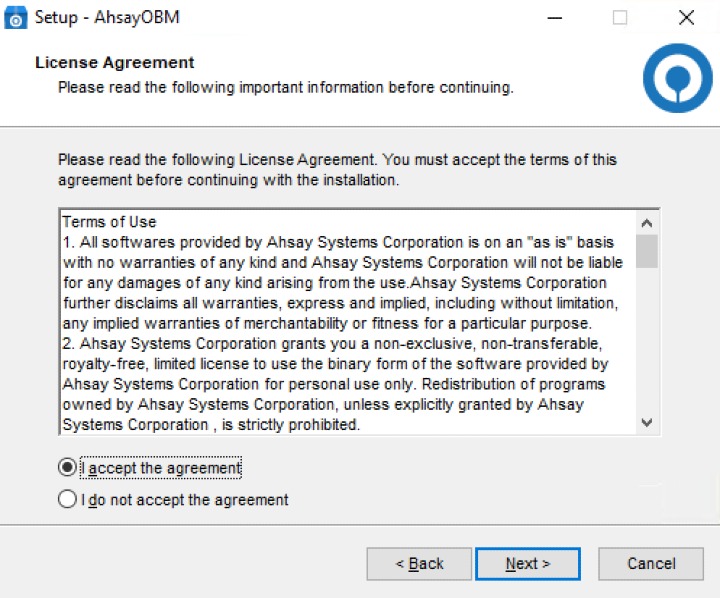Click "Please read the following important information" subtitle
The image size is (720, 598).
coord(285,87)
